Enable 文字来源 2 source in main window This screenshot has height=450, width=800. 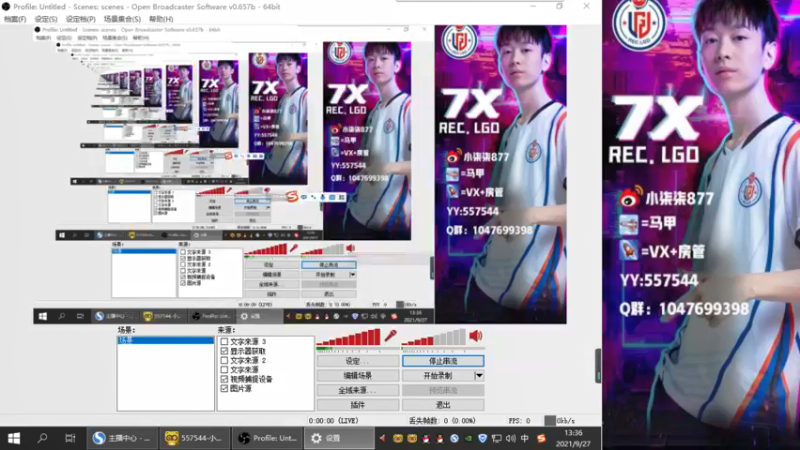(224, 360)
